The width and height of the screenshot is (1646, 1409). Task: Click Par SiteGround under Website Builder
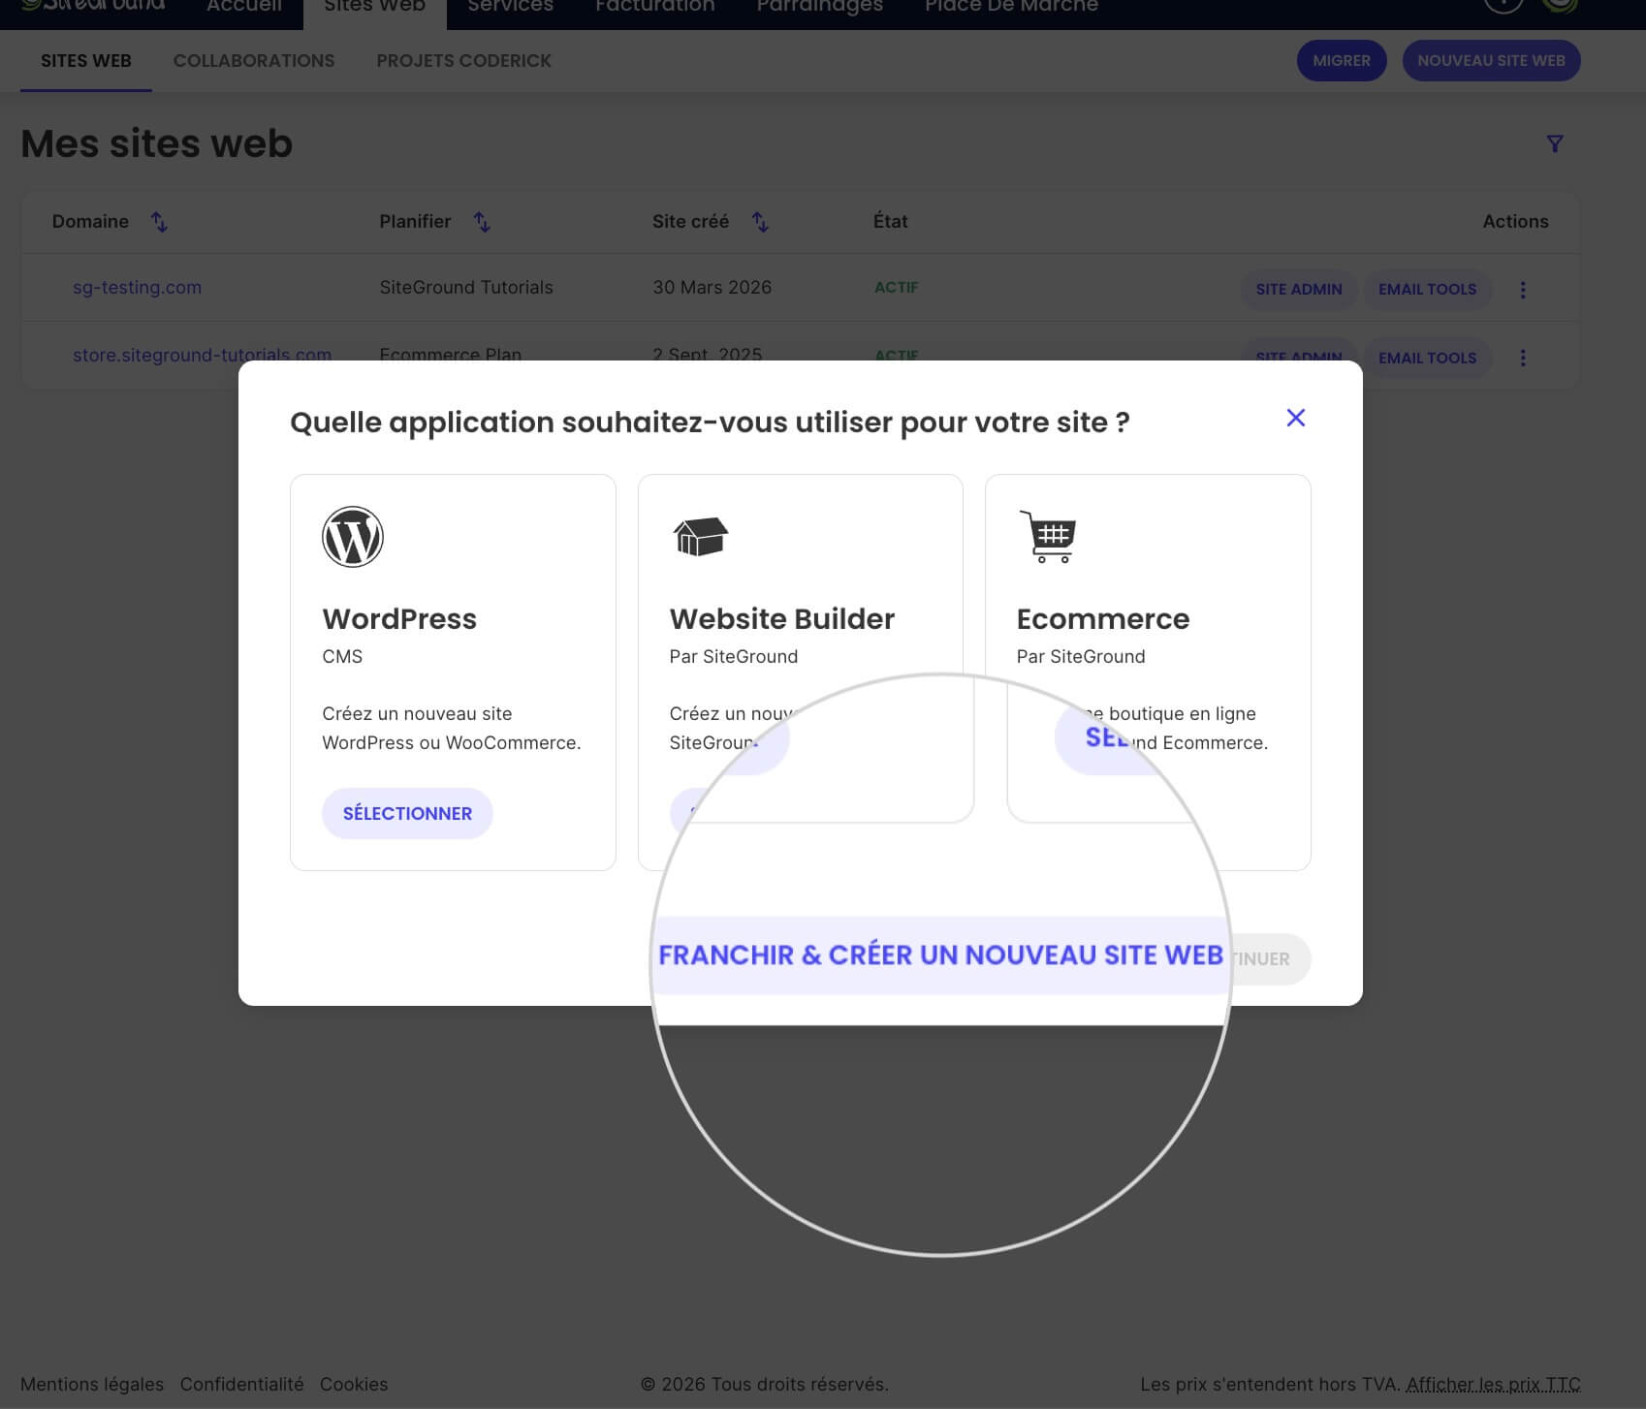pos(733,656)
